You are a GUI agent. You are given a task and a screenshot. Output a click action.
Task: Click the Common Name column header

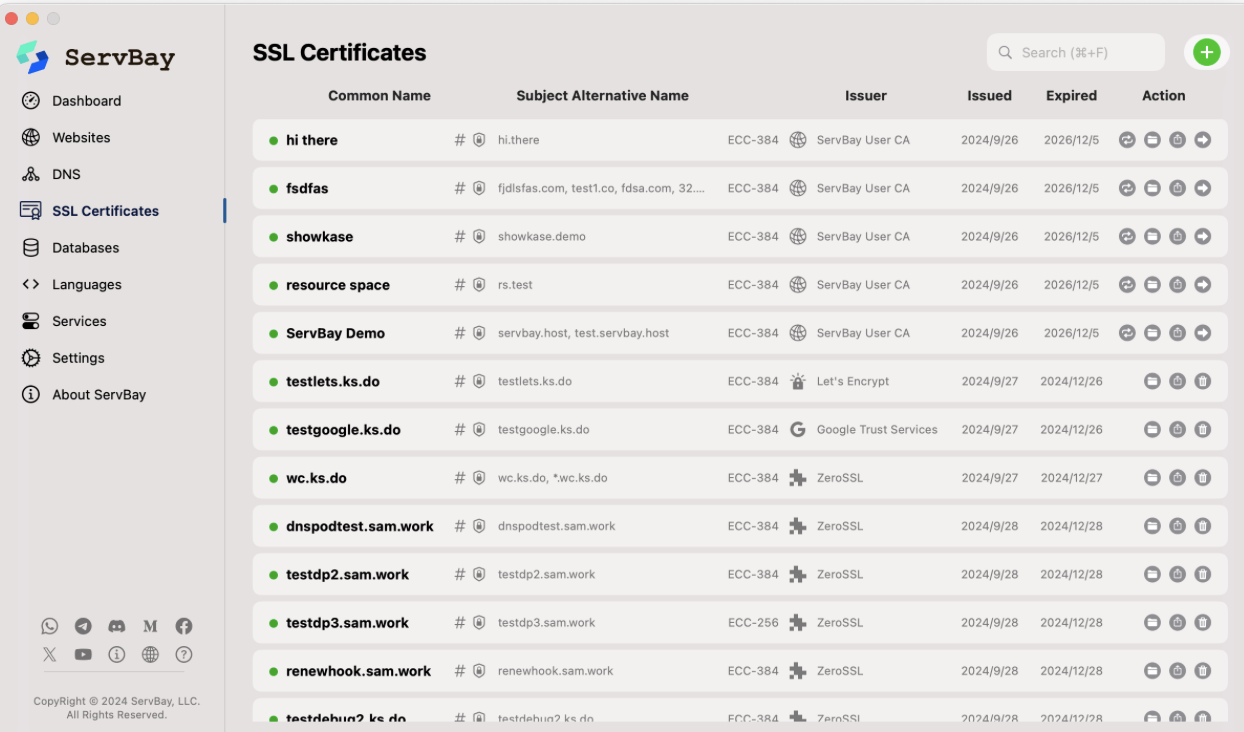coord(379,96)
